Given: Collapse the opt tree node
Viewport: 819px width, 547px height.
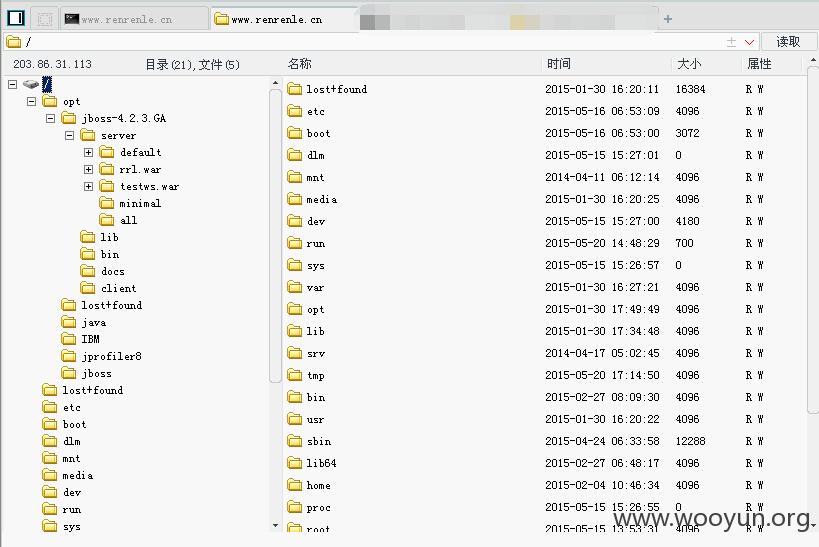Looking at the screenshot, I should [31, 101].
